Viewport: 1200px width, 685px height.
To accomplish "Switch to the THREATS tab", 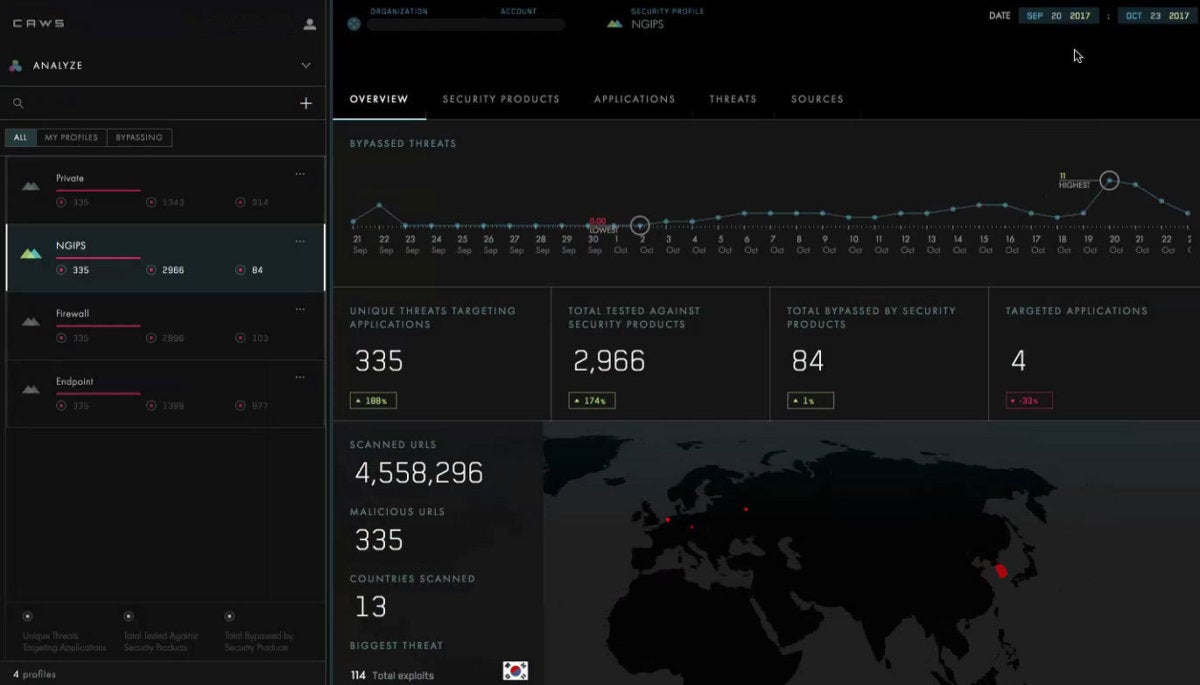I will coord(733,99).
